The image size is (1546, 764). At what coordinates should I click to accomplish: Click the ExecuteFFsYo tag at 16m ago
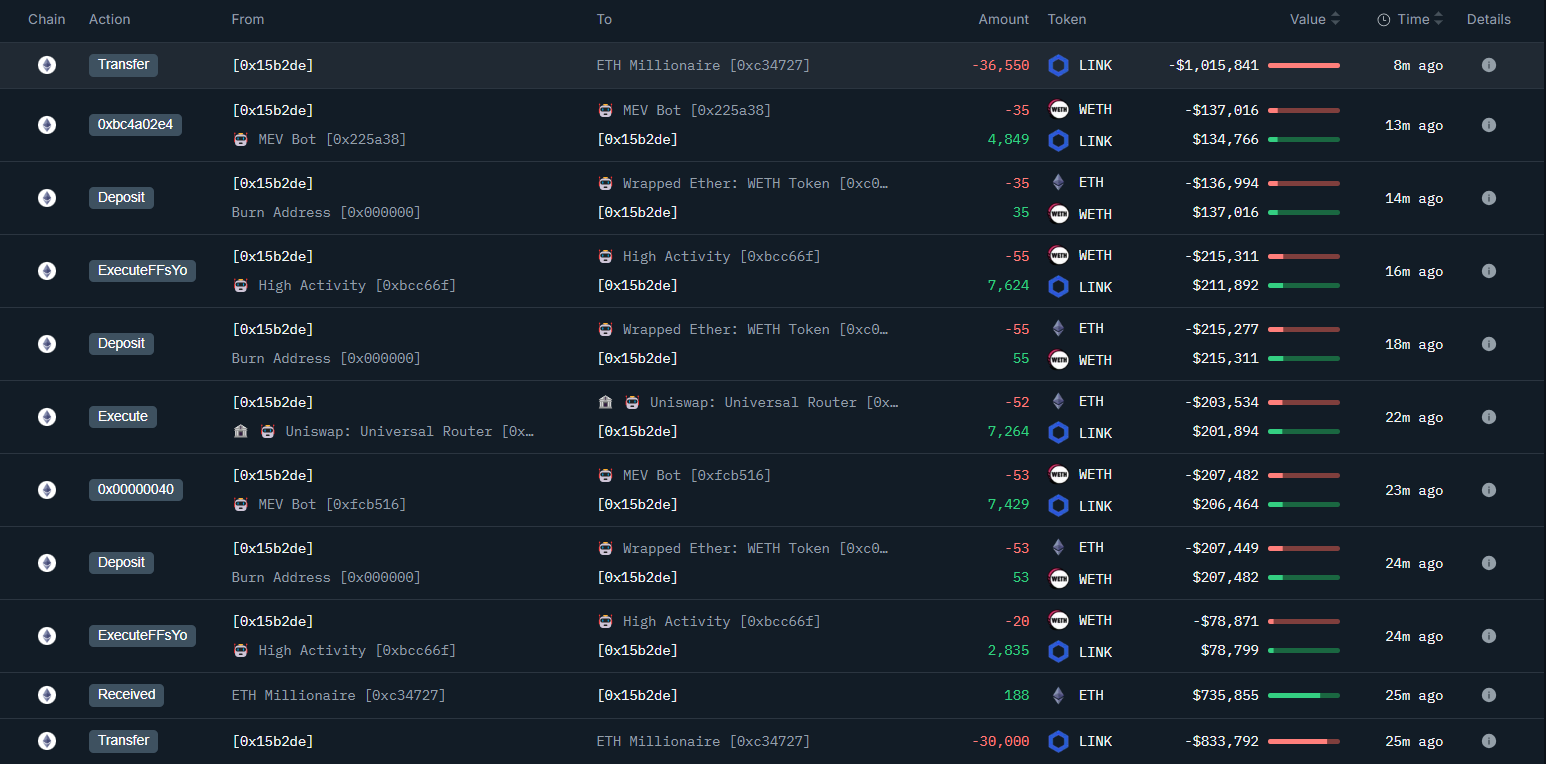coord(142,271)
